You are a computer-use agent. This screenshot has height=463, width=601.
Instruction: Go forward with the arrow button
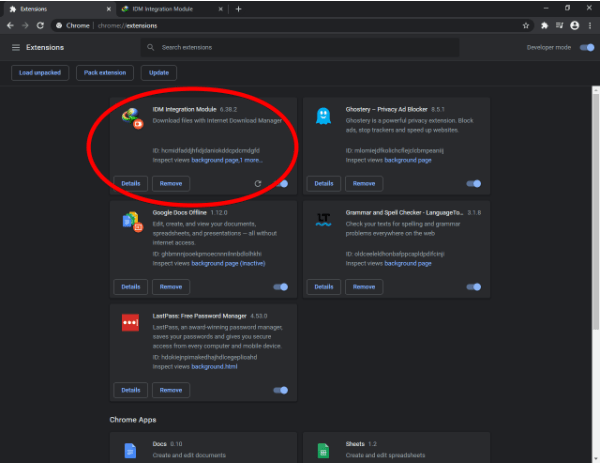(25, 26)
